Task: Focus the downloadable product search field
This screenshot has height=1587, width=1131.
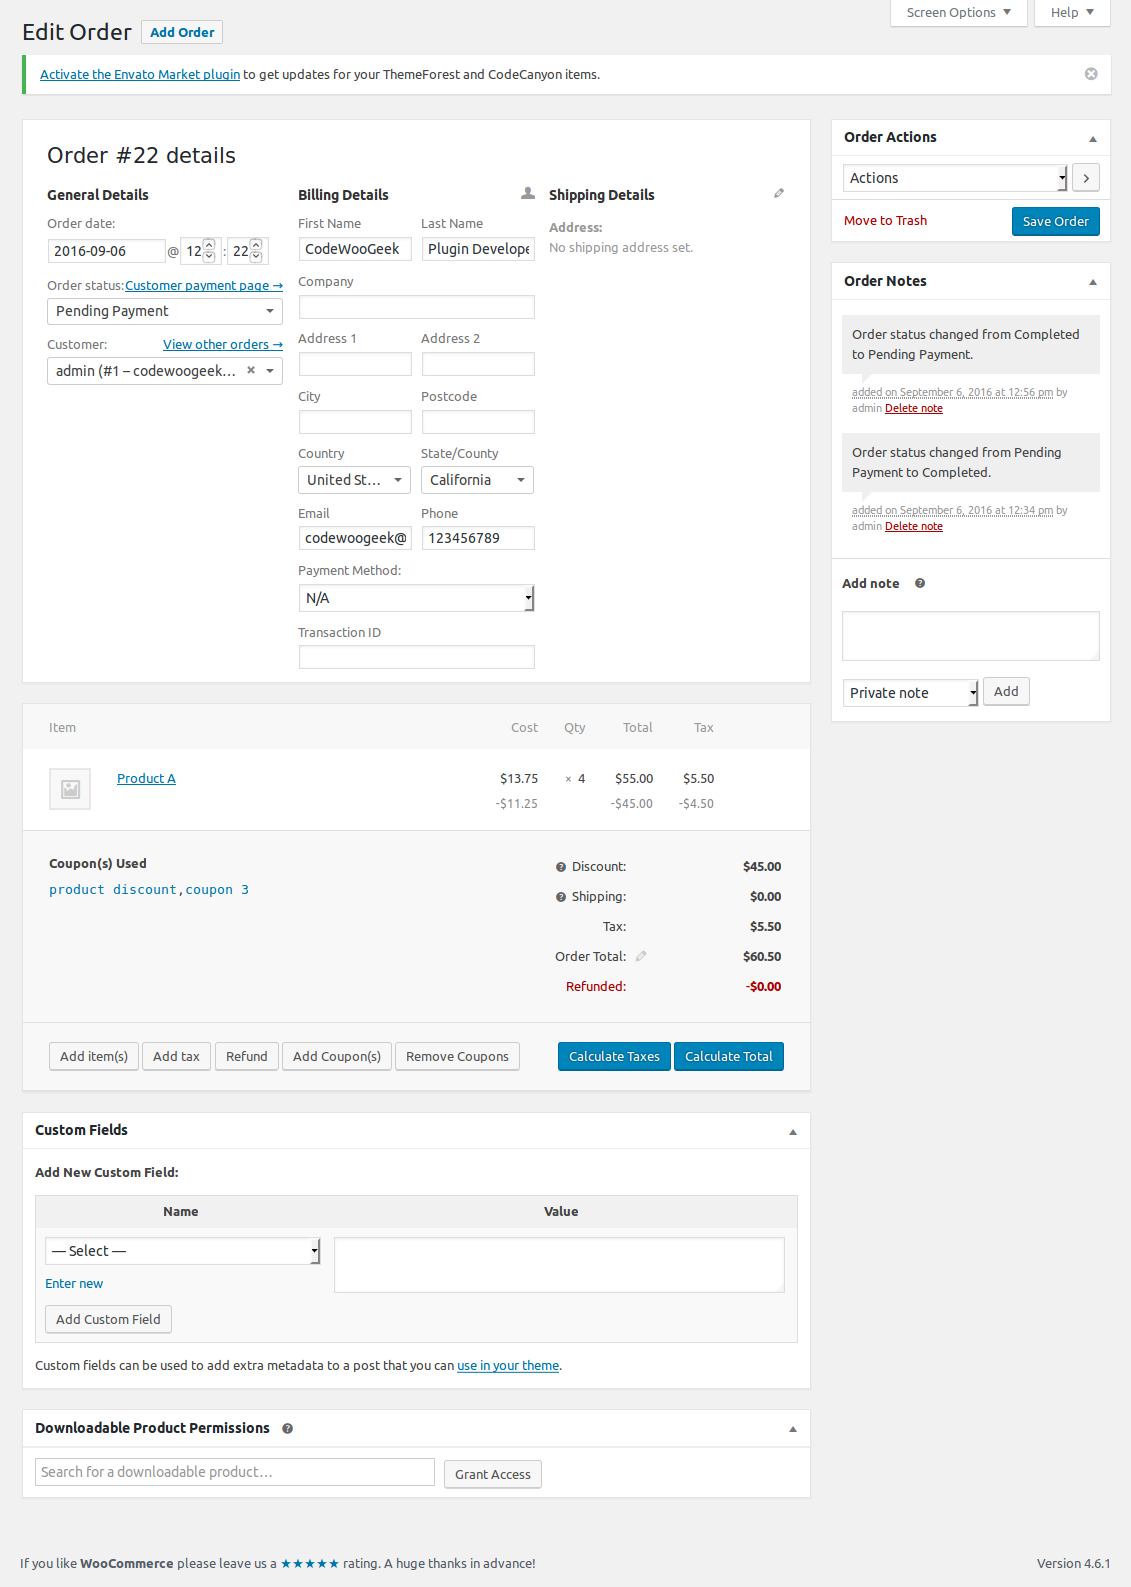Action: pyautogui.click(x=235, y=1472)
